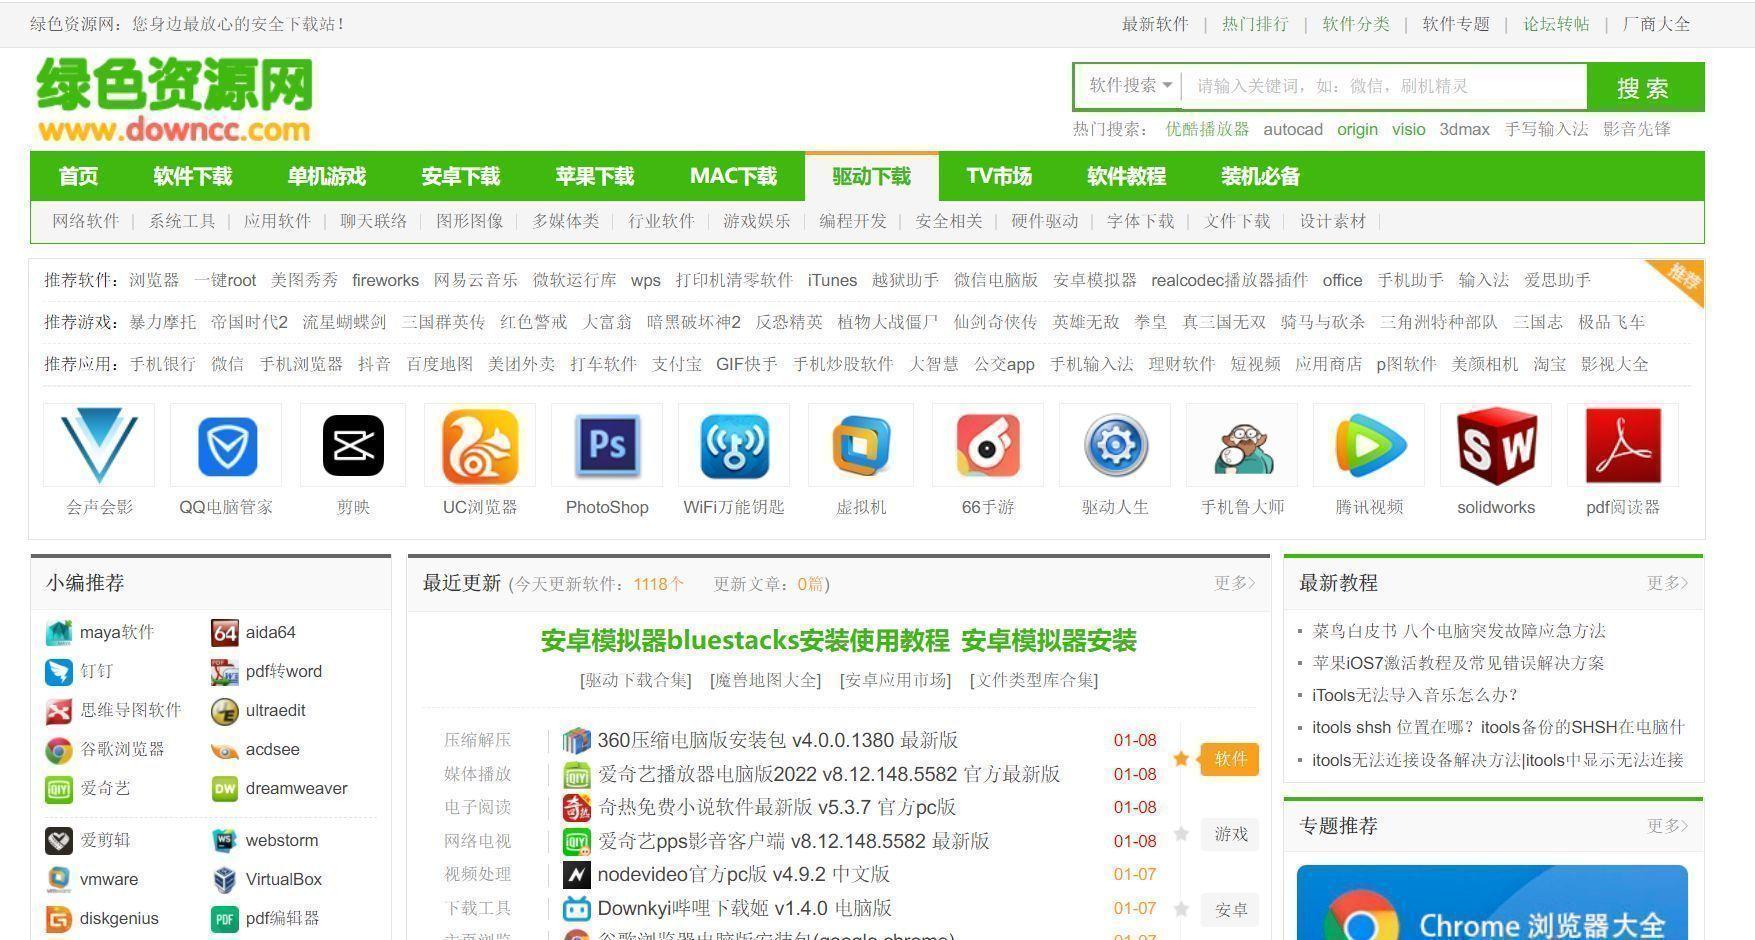Screen dimensions: 1755x940
Task: Open 苹果iOS7激活教程 tutorial link
Action: point(1458,663)
